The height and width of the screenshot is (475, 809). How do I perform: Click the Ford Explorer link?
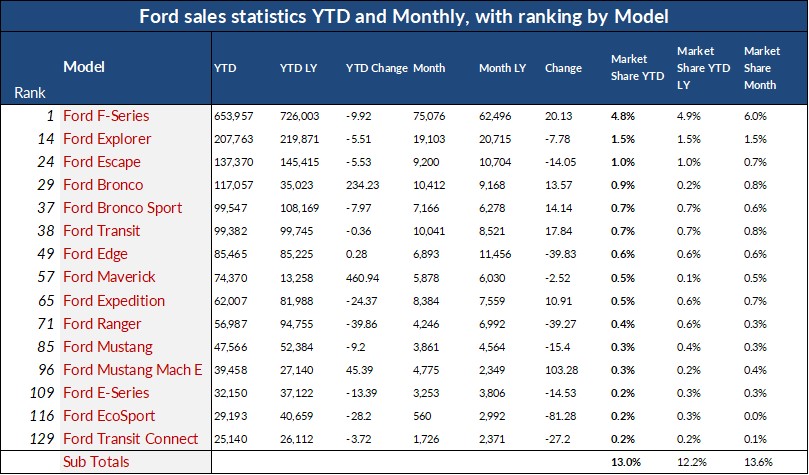[x=107, y=138]
